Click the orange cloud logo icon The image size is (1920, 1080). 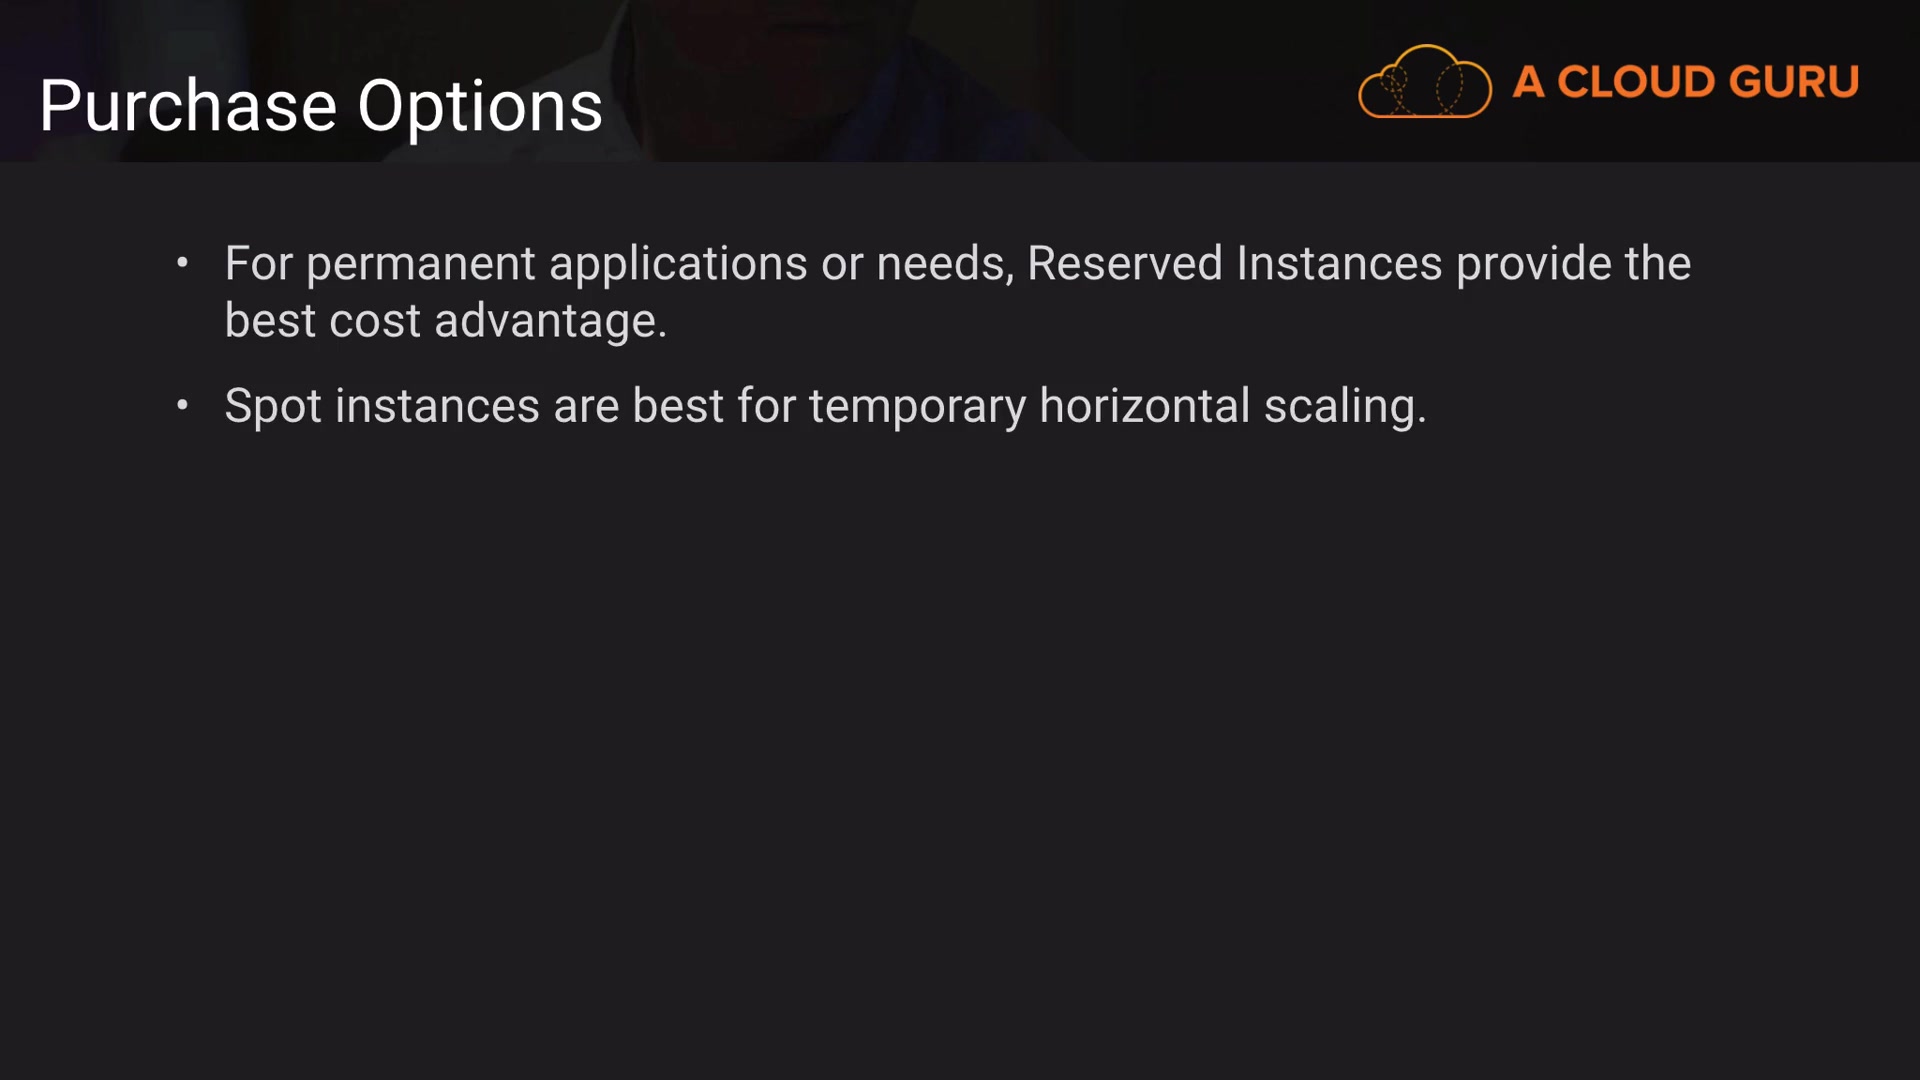pyautogui.click(x=1424, y=82)
